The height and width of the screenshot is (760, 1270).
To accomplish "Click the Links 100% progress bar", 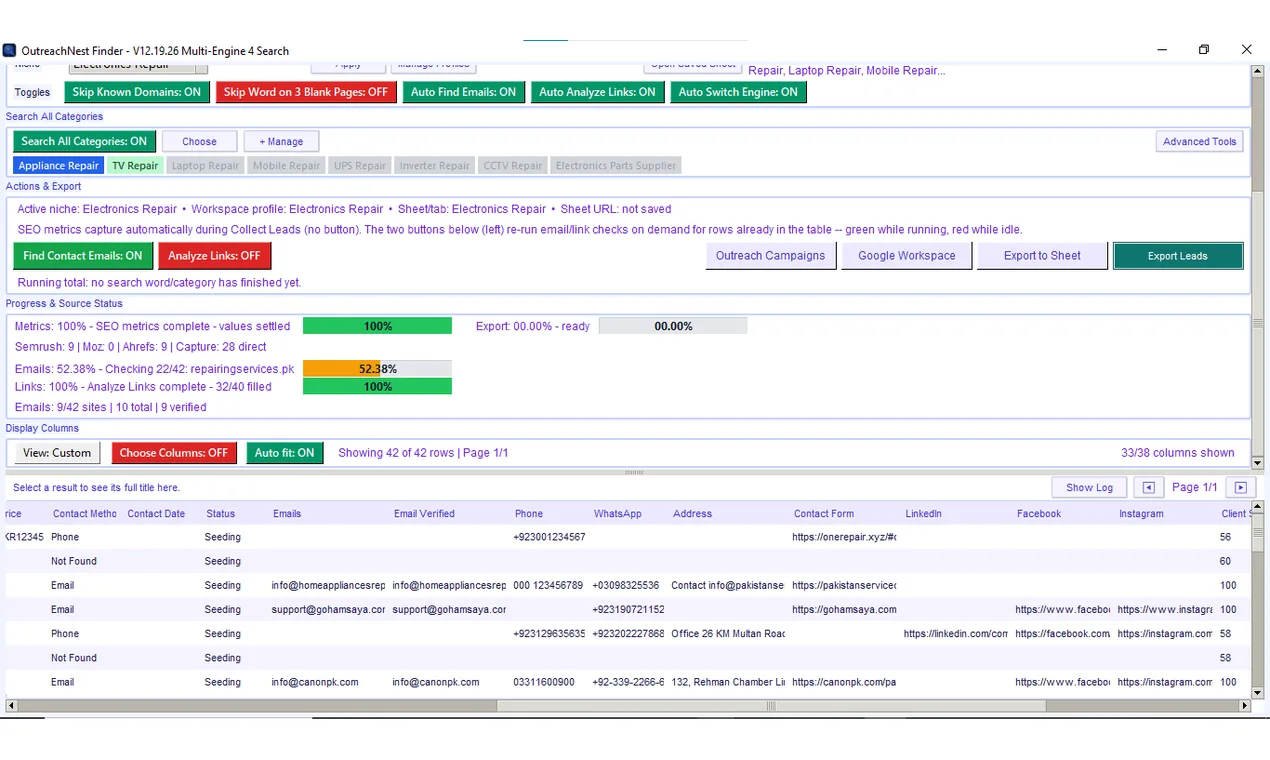I will pos(377,386).
